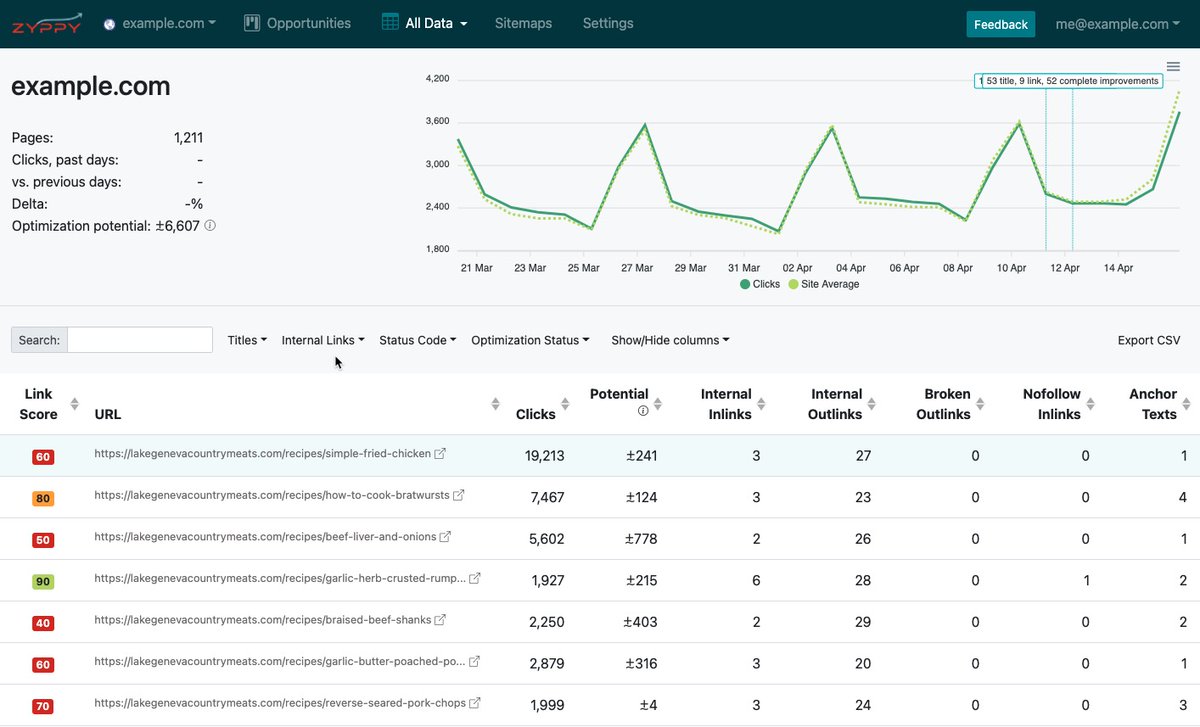This screenshot has height=727, width=1200.
Task: Toggle the Site Average chart legend entry
Action: (x=824, y=284)
